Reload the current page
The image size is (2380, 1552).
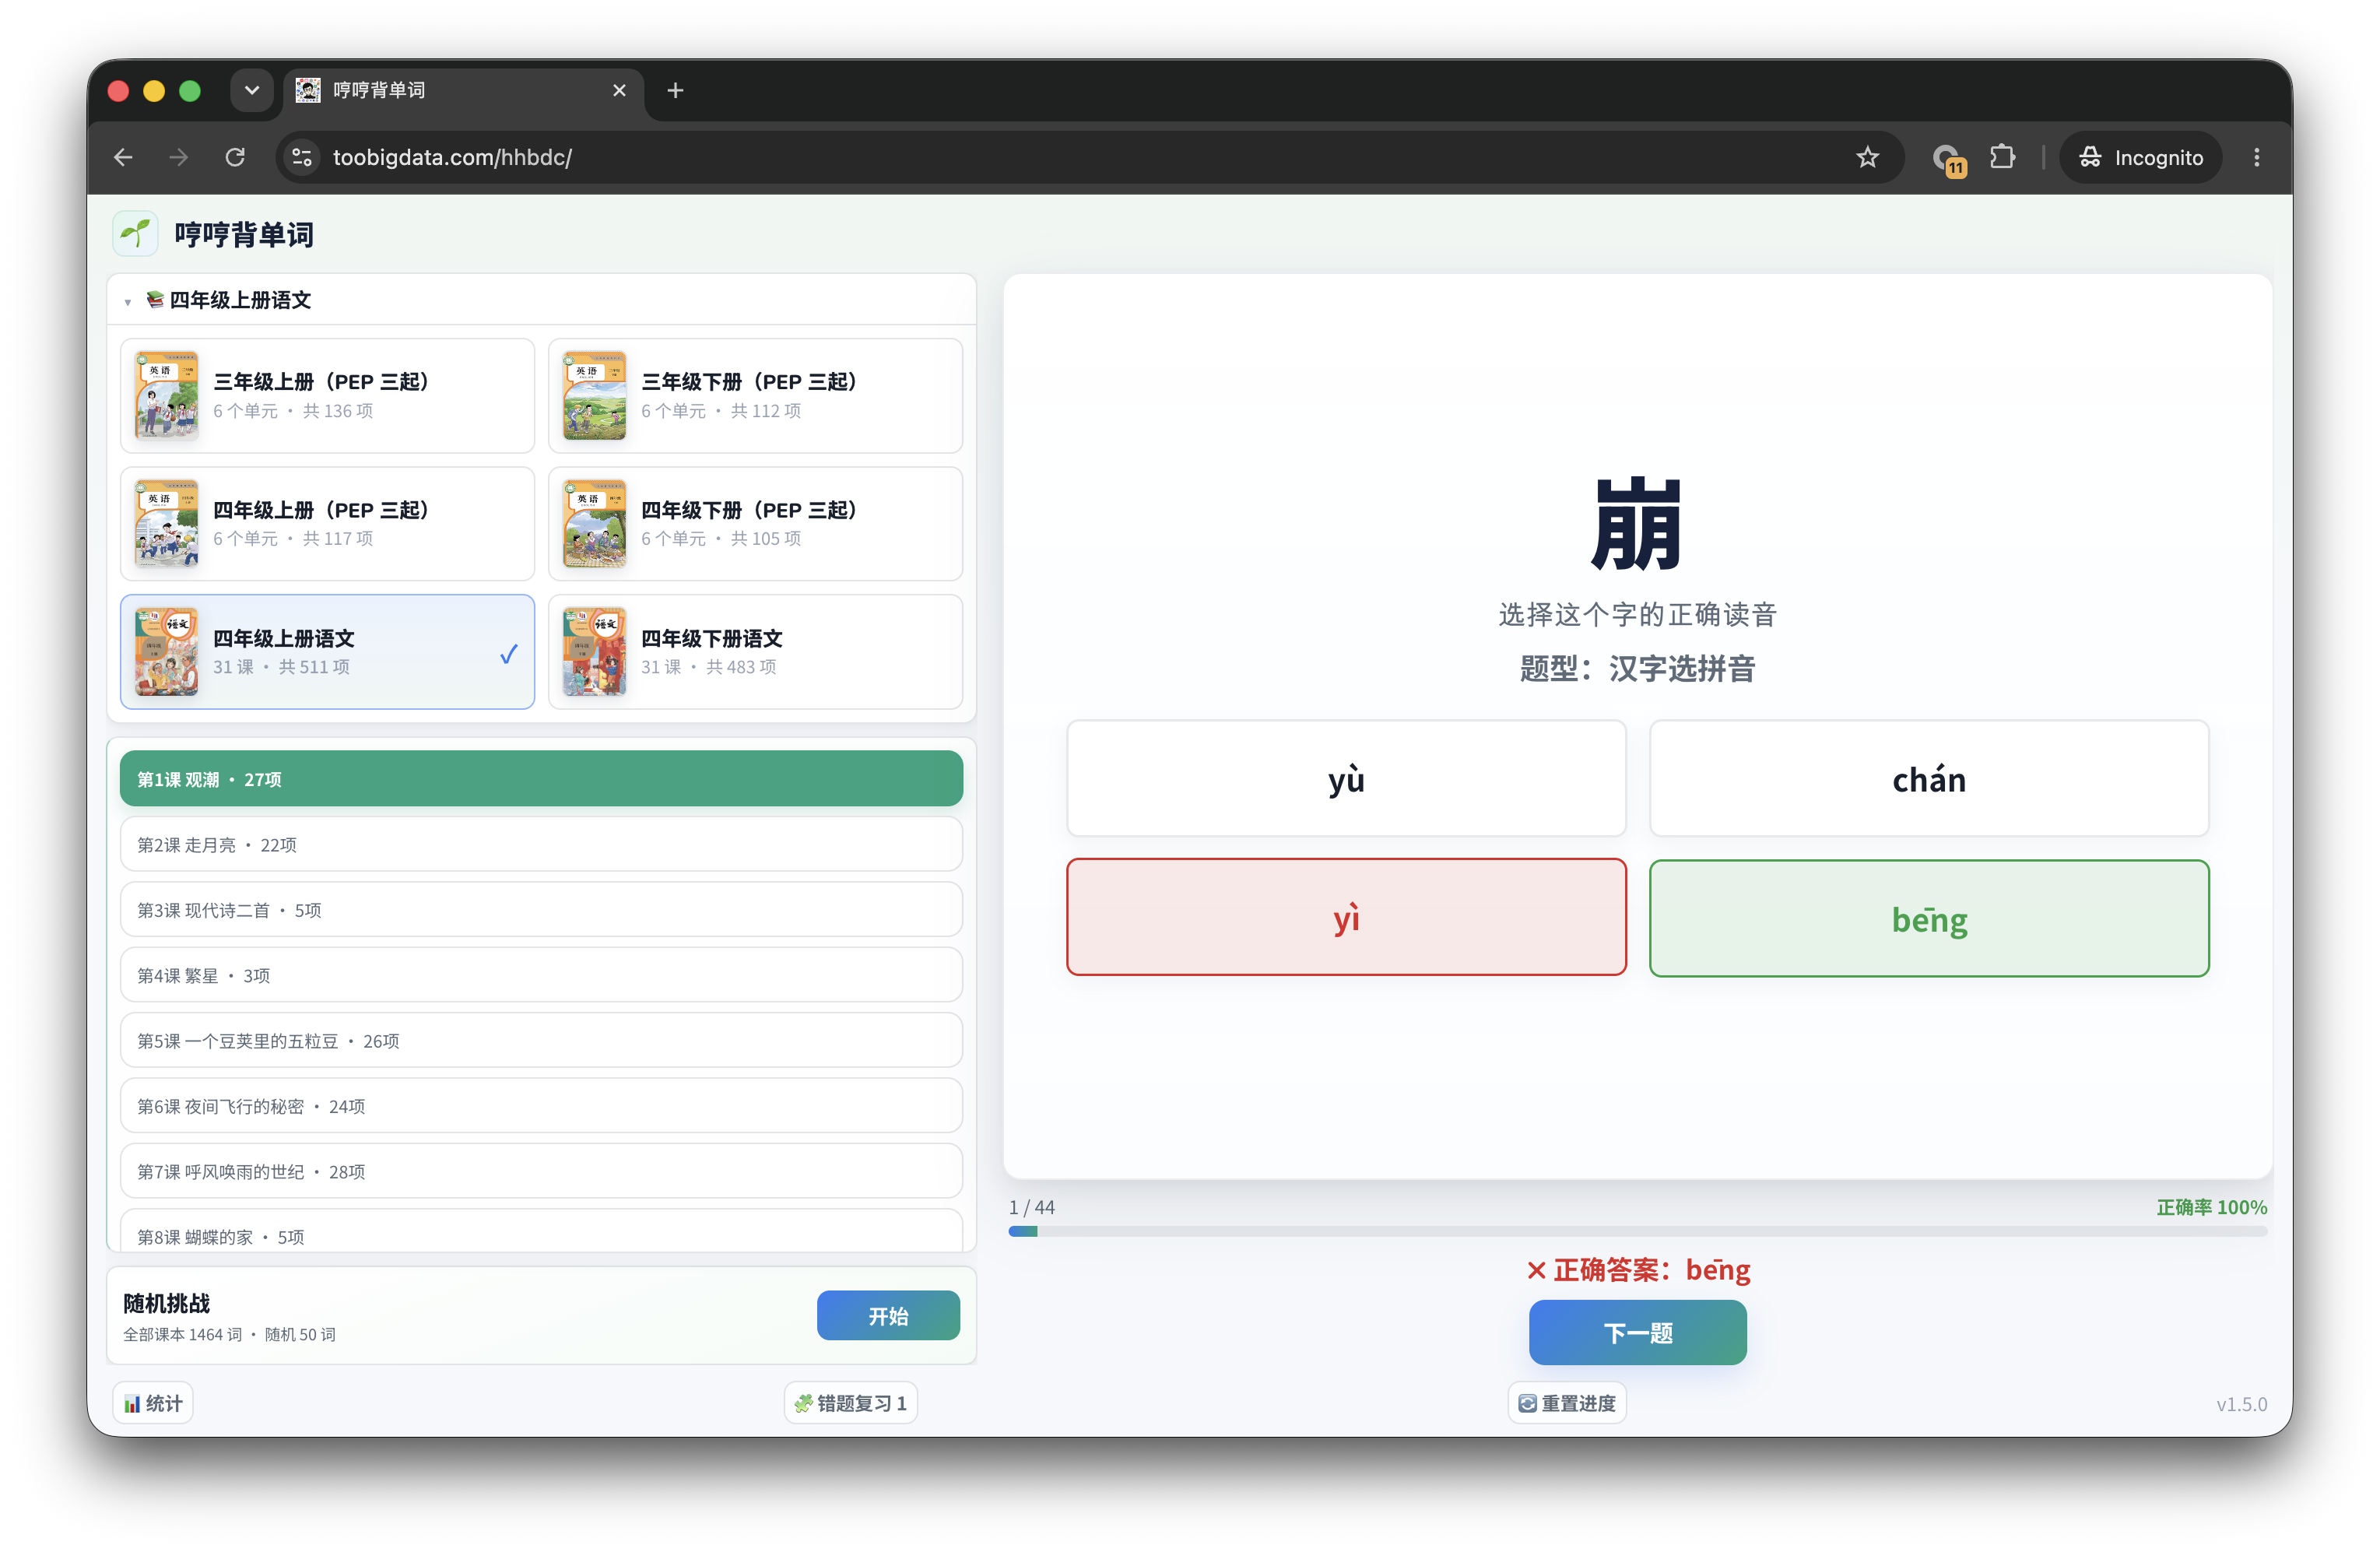[235, 157]
